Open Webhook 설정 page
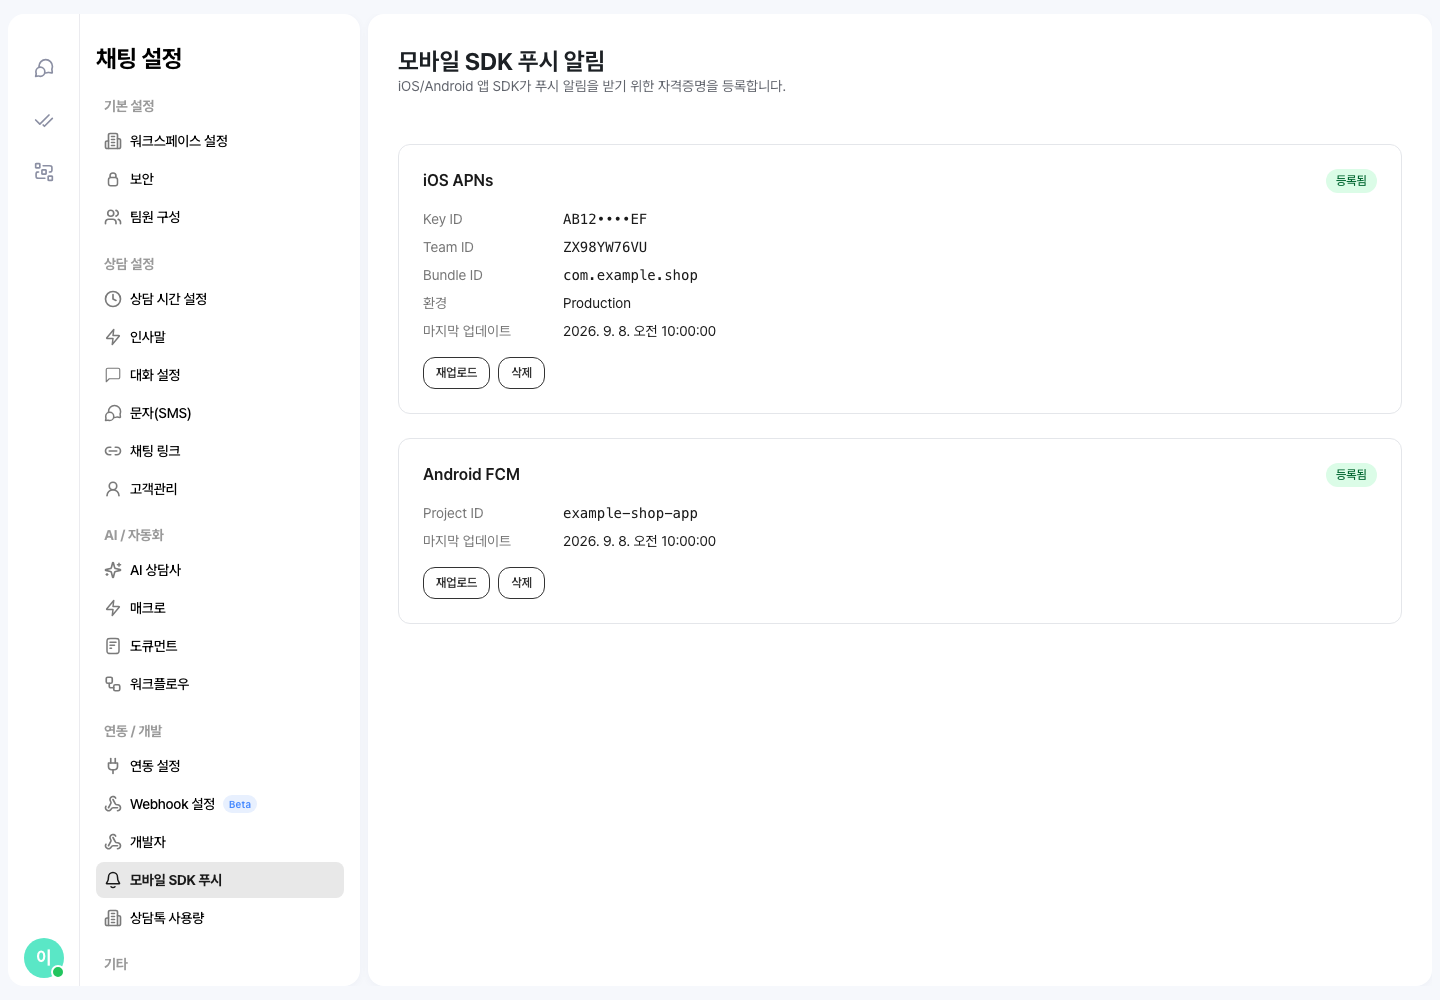The image size is (1440, 1000). [x=220, y=804]
